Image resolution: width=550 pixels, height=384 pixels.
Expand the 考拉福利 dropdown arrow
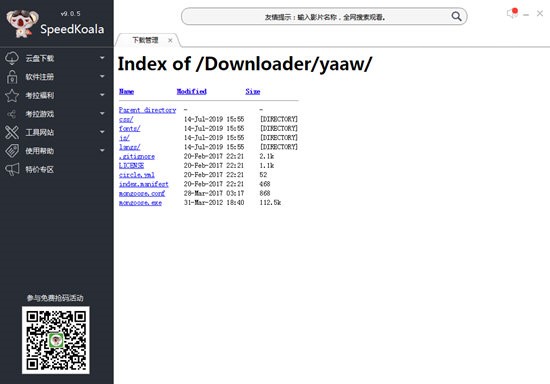coord(102,95)
